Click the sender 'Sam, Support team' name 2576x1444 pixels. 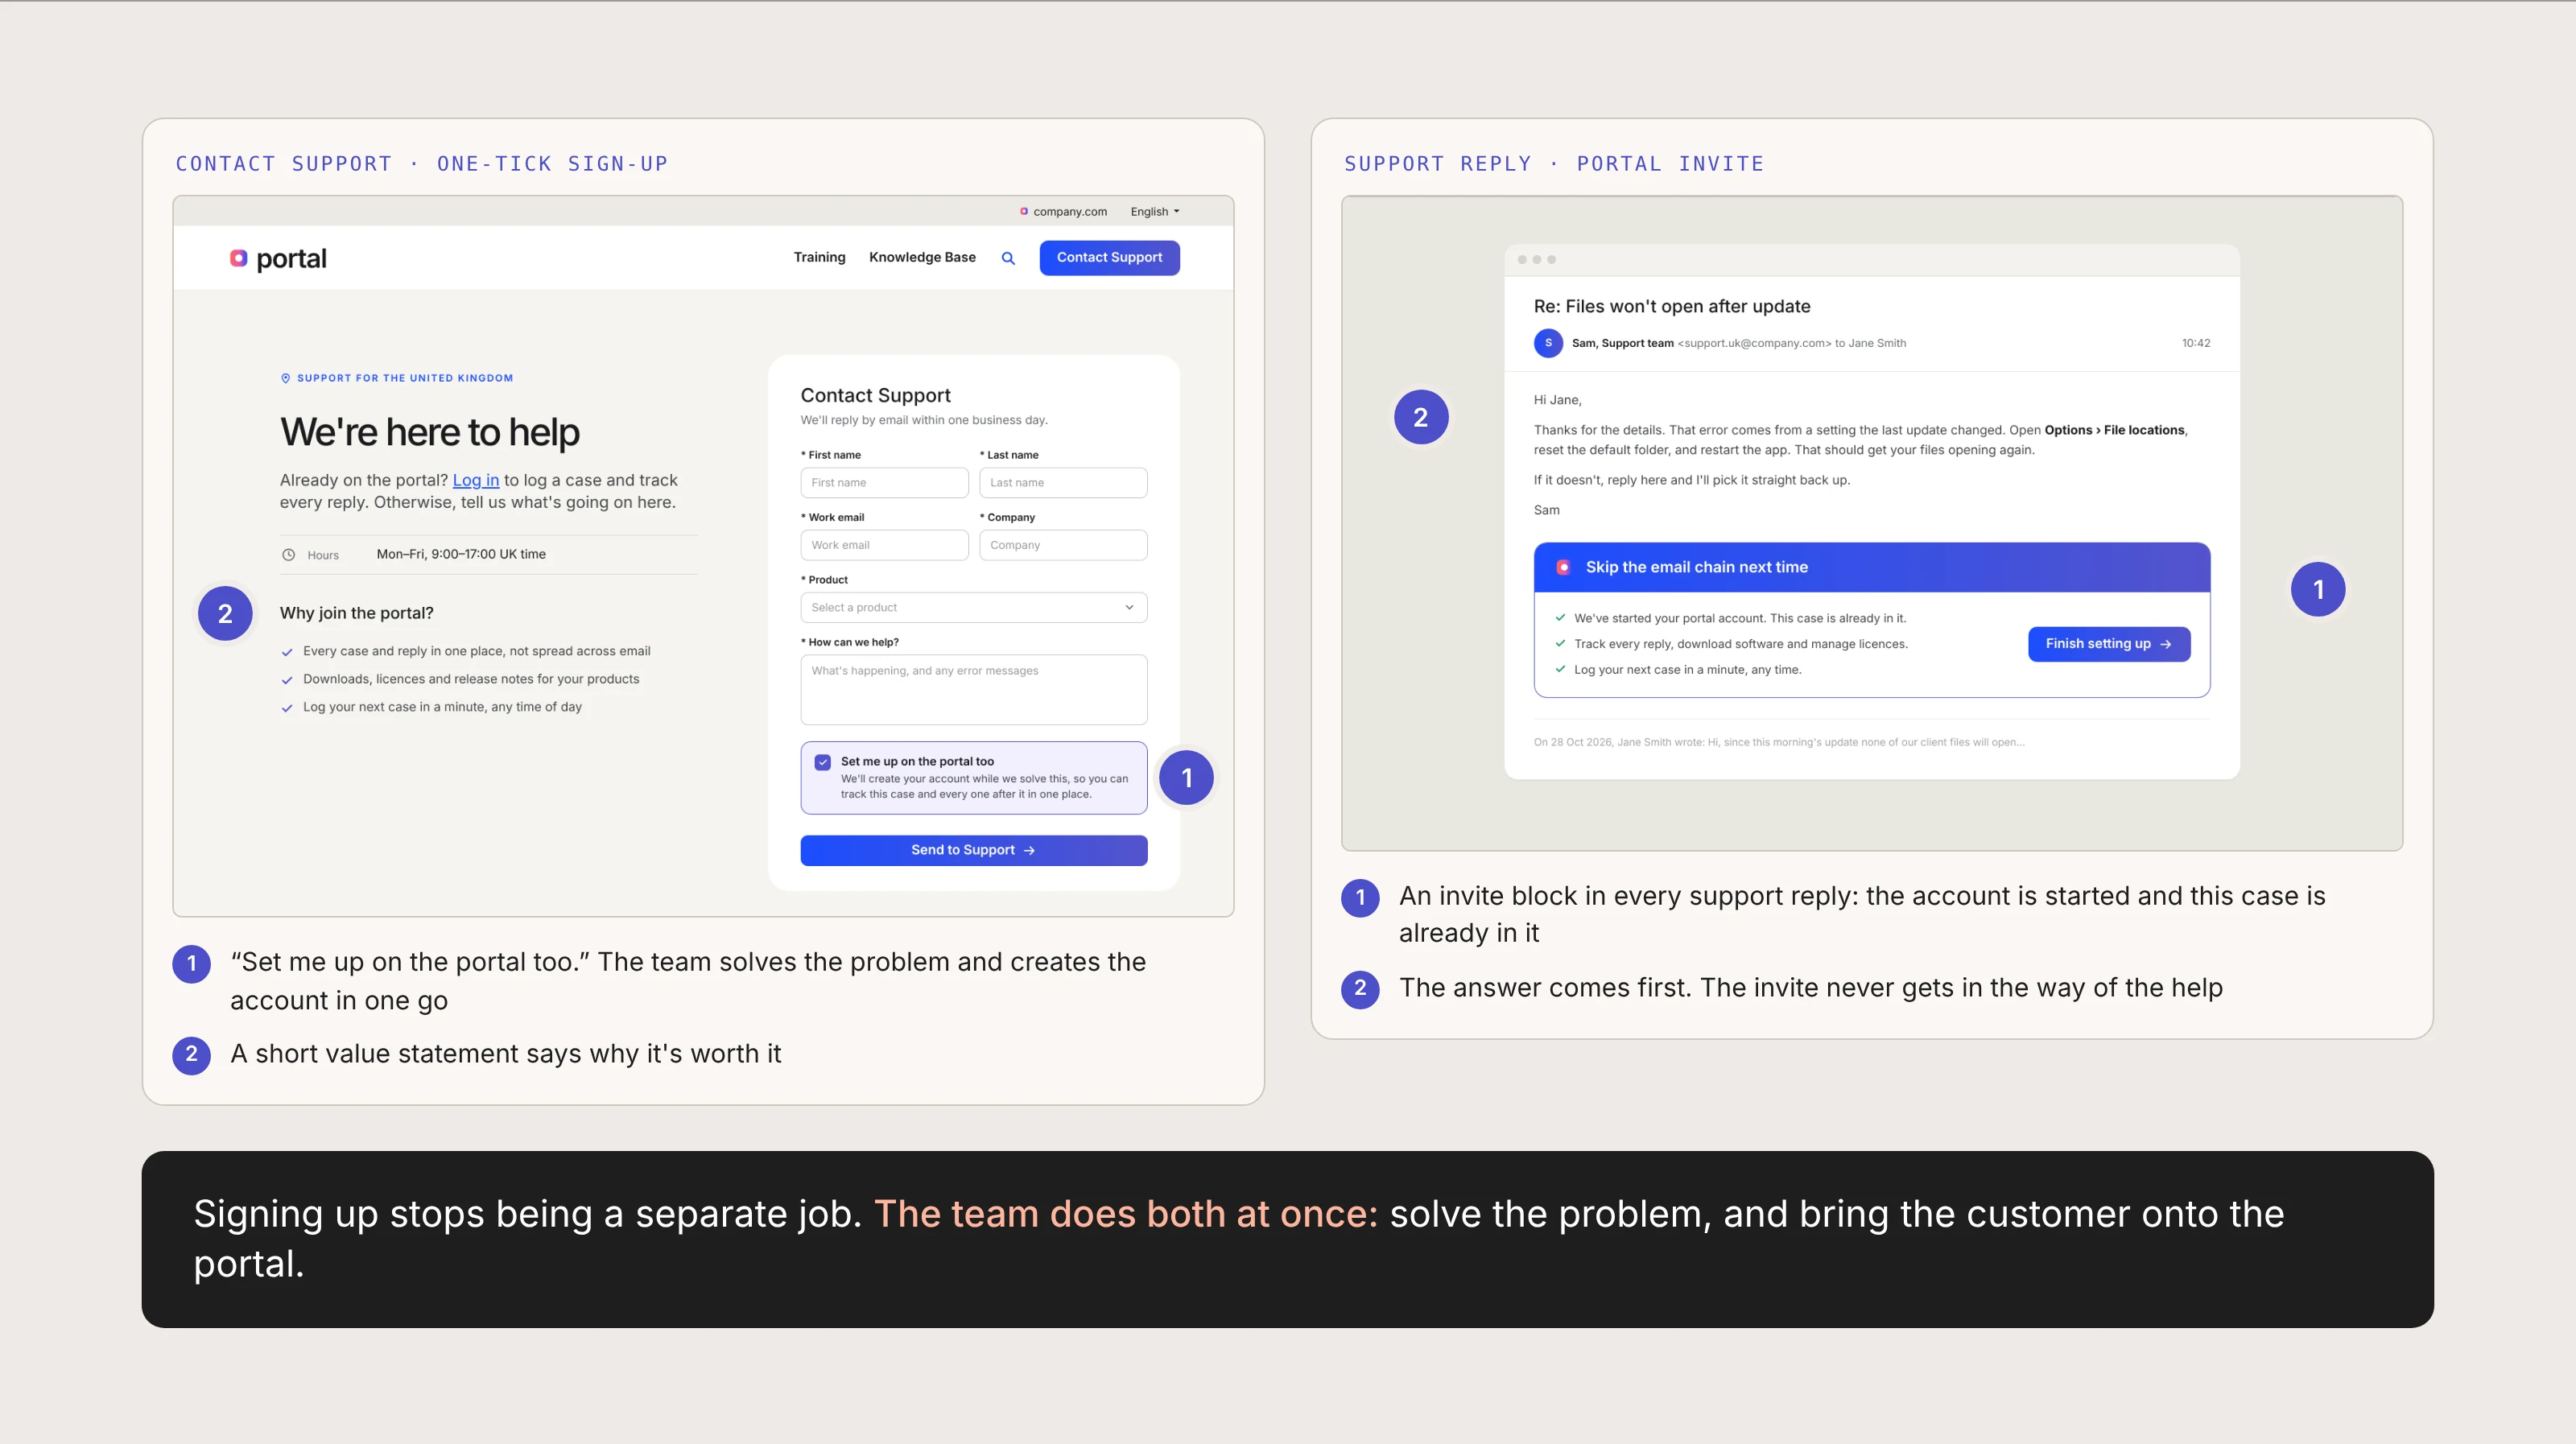[1622, 343]
